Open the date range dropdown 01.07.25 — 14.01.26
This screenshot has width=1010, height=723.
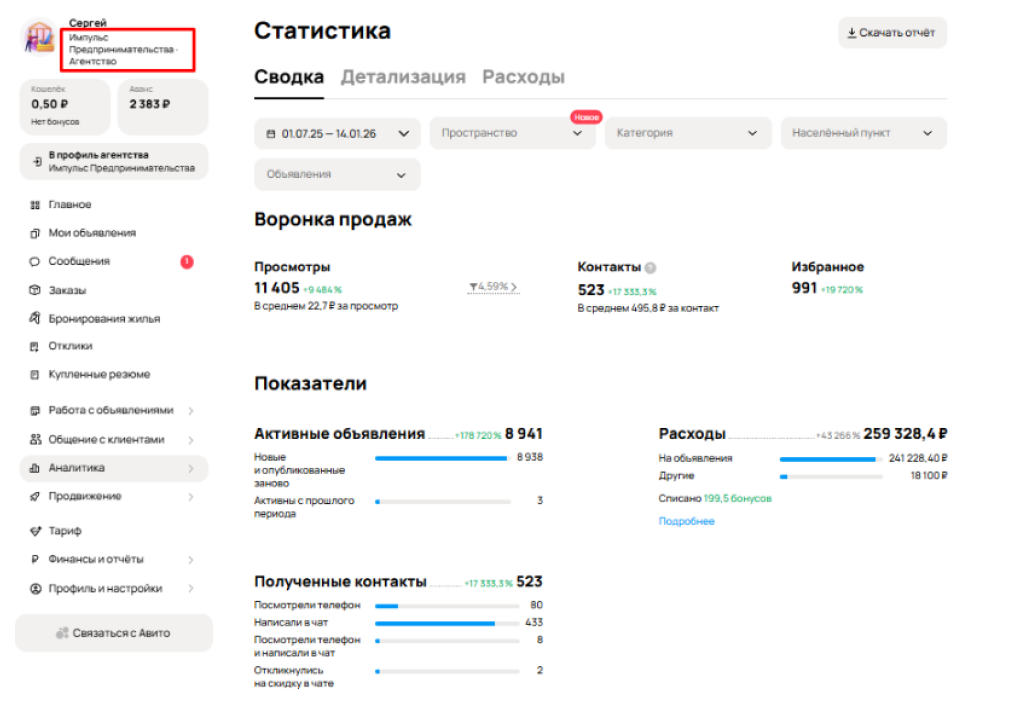pyautogui.click(x=337, y=133)
